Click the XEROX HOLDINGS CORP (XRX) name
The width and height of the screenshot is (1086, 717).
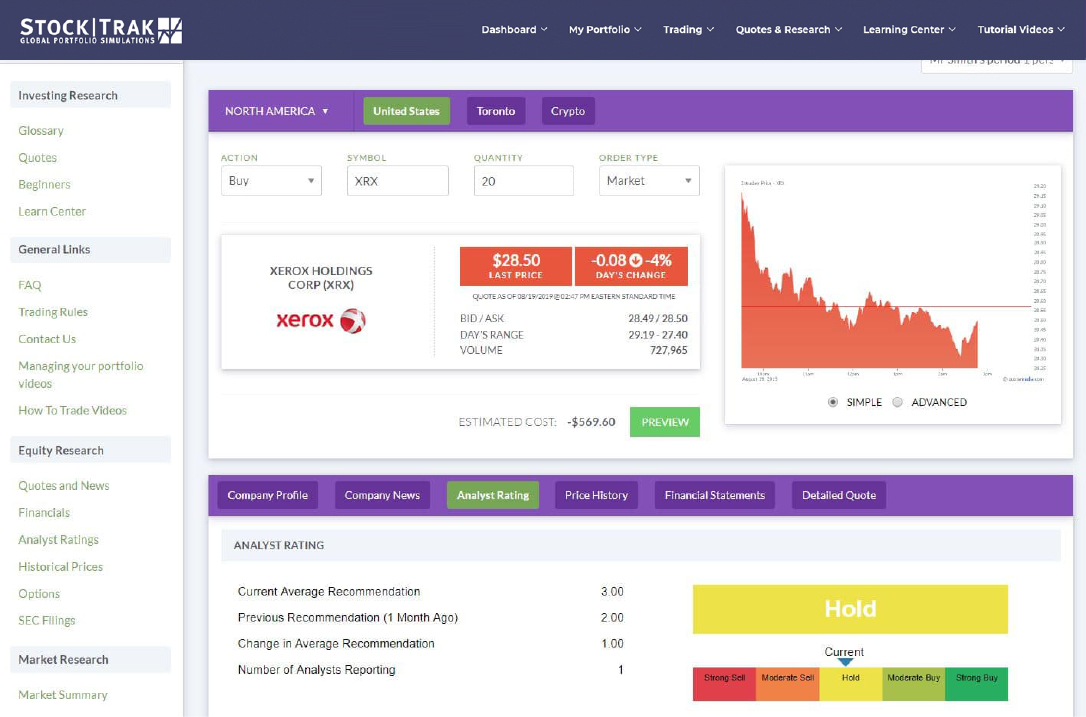[x=321, y=278]
